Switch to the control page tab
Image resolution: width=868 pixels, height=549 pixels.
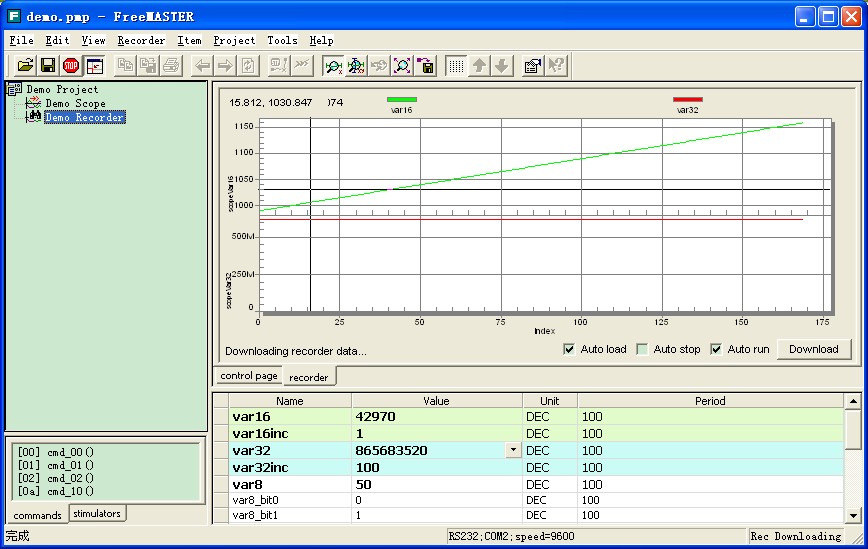(249, 376)
